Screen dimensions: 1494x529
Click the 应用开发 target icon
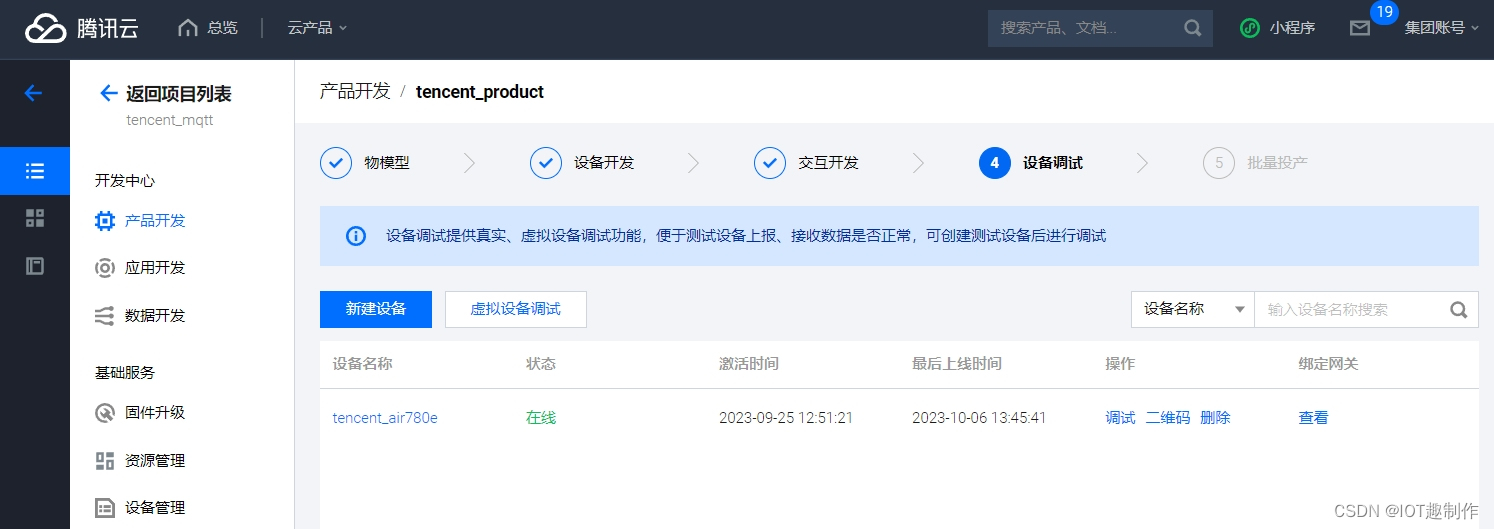(x=104, y=268)
